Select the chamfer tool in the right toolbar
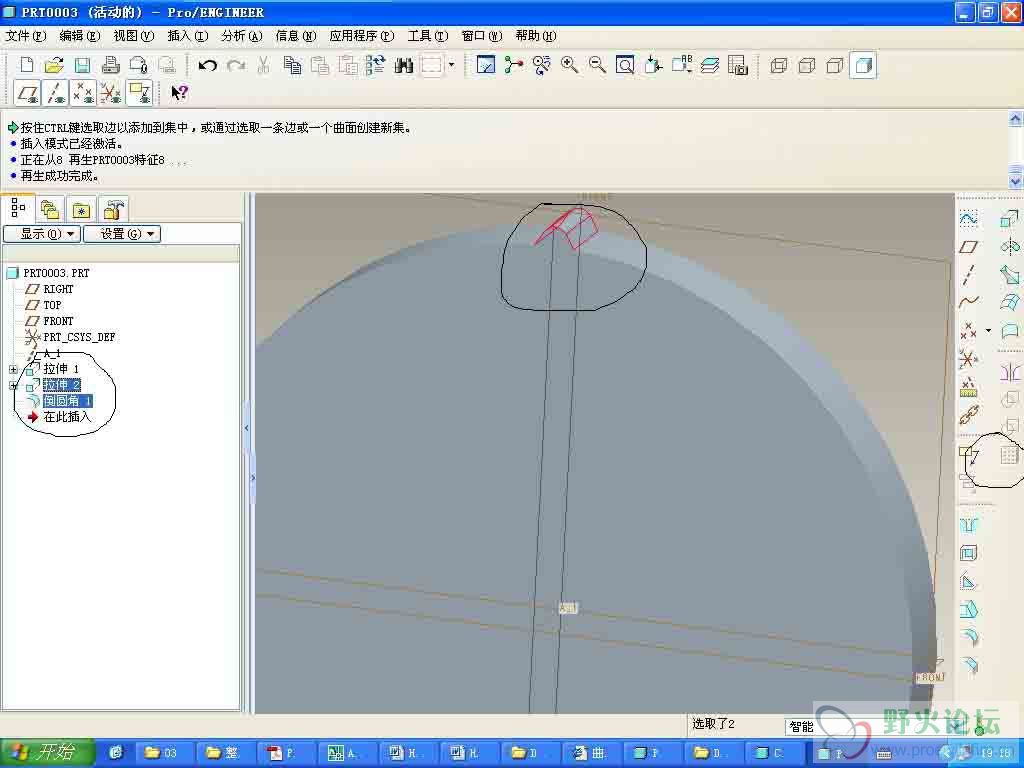The width and height of the screenshot is (1024, 768). 968,665
